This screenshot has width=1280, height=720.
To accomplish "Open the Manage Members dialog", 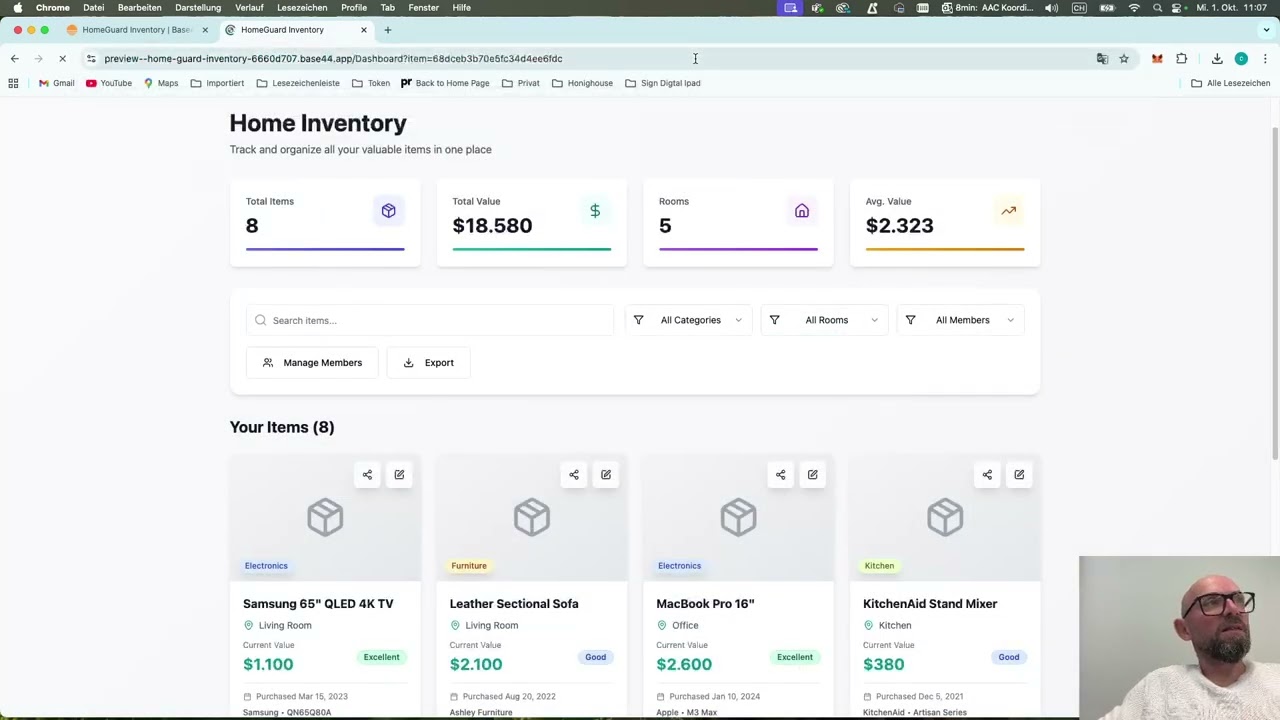I will pyautogui.click(x=312, y=363).
